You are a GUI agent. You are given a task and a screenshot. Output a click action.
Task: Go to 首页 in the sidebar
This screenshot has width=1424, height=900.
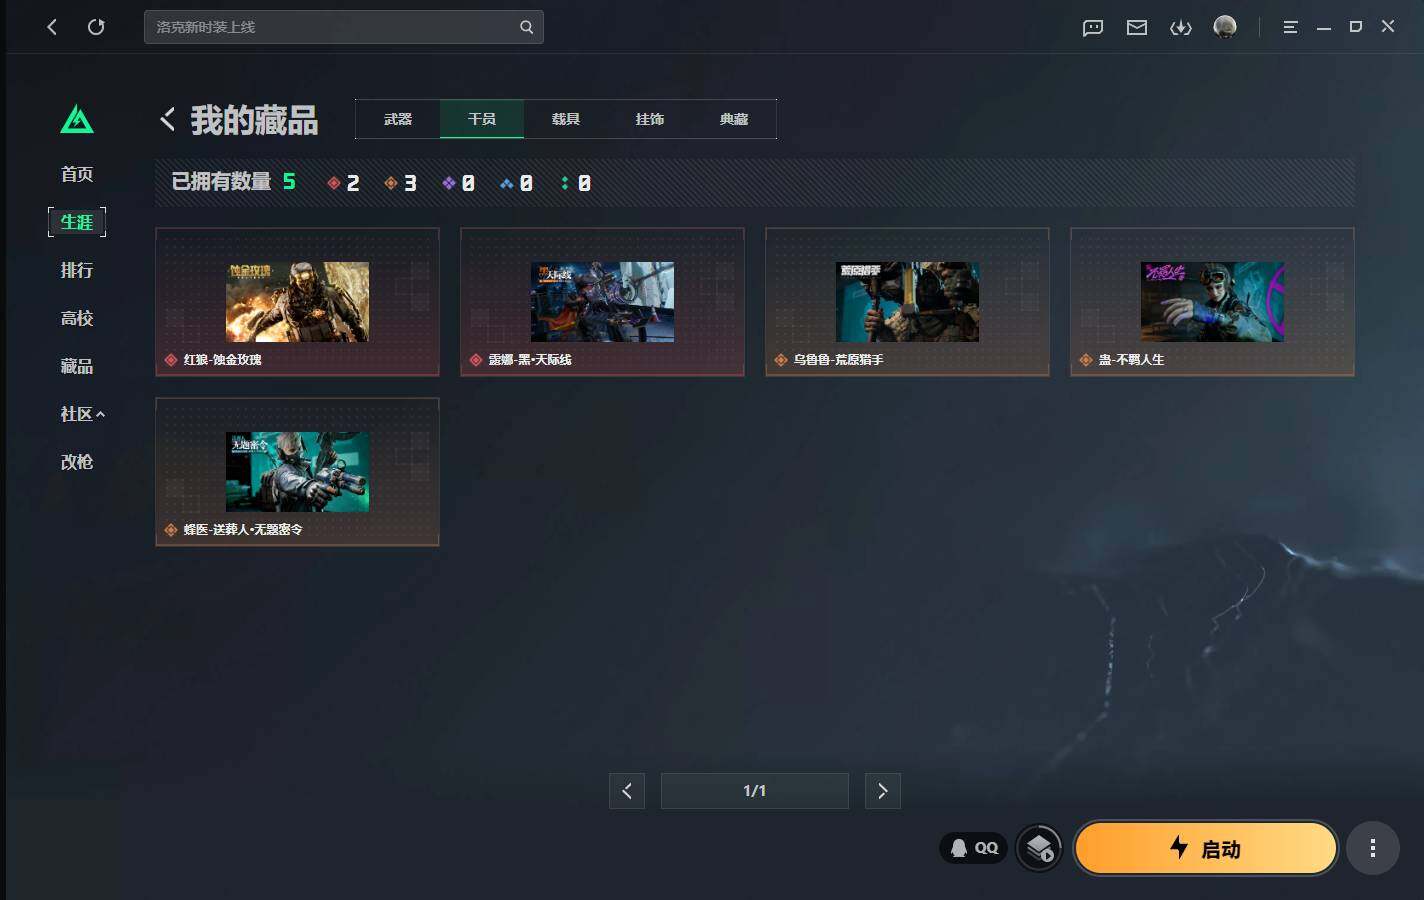(77, 174)
